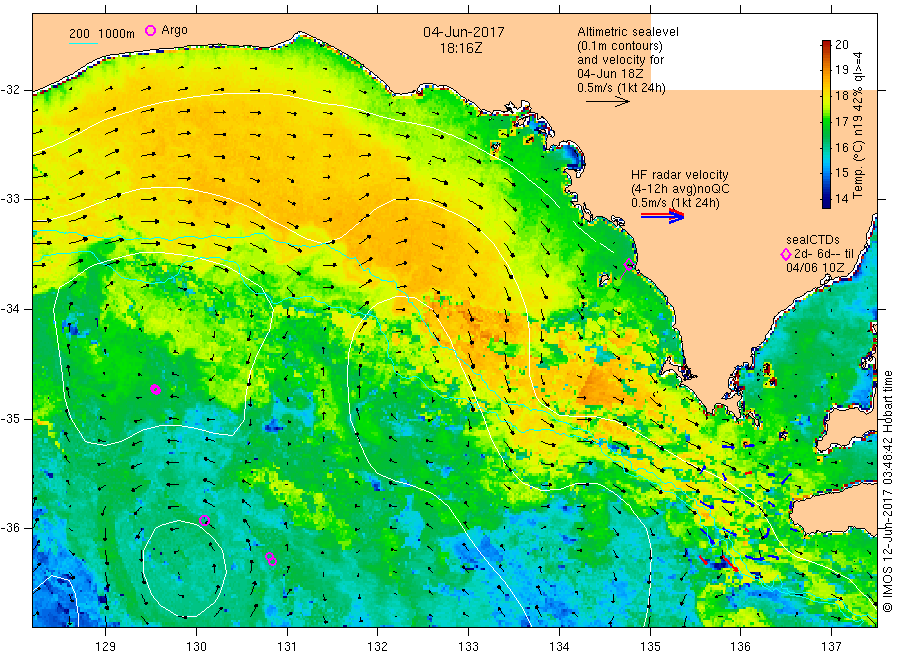Click the '18:16Z' time text
The height and width of the screenshot is (660, 900).
click(x=461, y=48)
